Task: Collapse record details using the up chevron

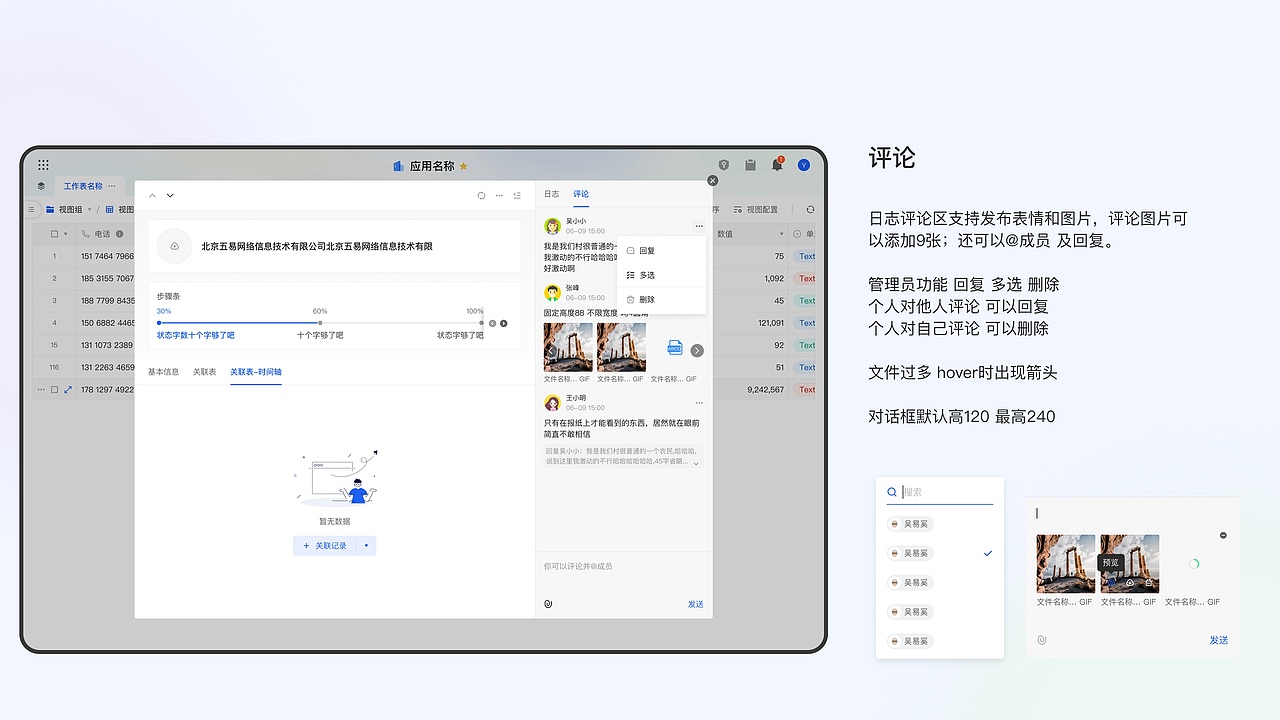Action: tap(152, 195)
